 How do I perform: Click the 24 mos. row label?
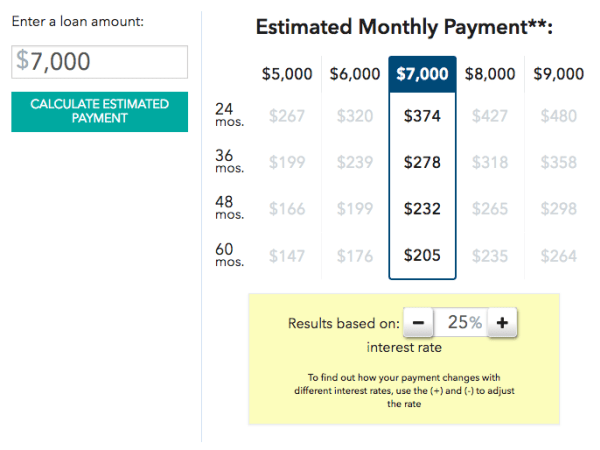click(229, 115)
